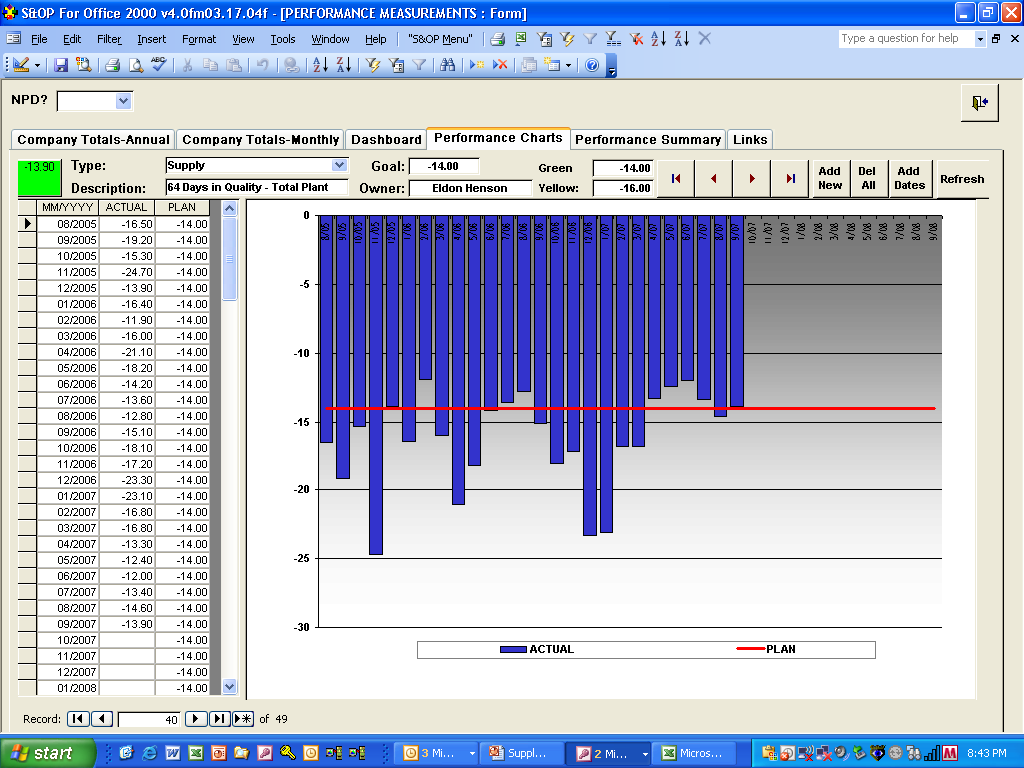Select the Find binoculars icon
The width and height of the screenshot is (1024, 768).
click(x=447, y=66)
